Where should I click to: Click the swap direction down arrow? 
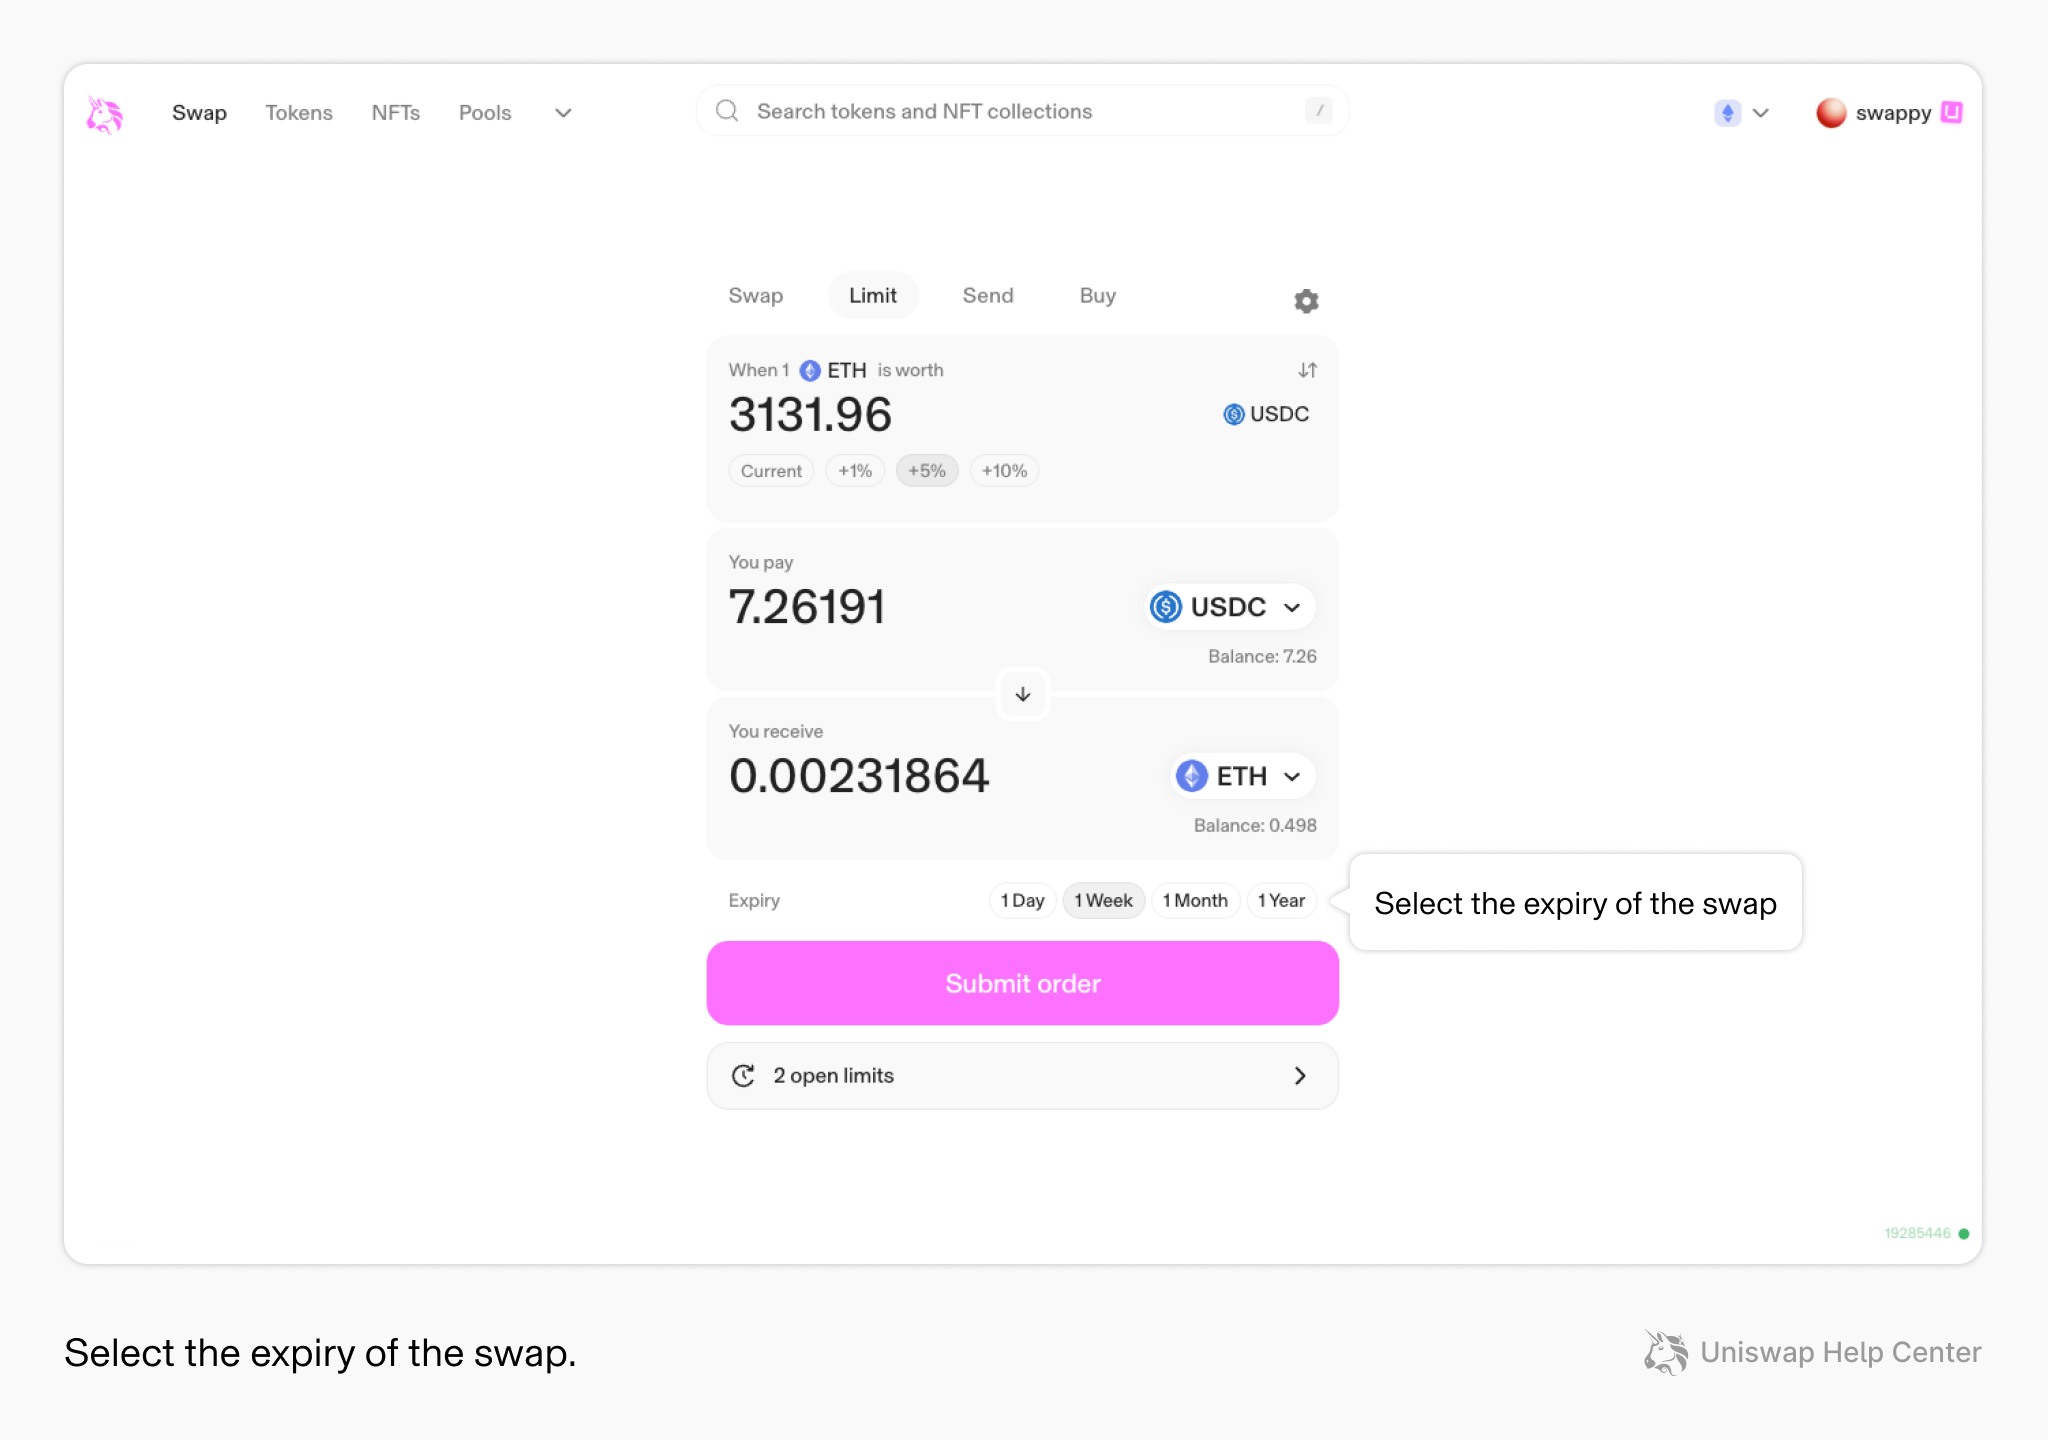(1022, 694)
